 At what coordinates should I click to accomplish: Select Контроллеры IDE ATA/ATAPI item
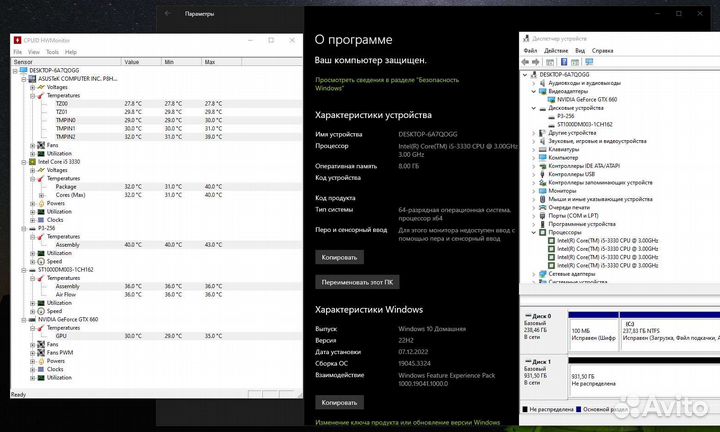(x=584, y=166)
